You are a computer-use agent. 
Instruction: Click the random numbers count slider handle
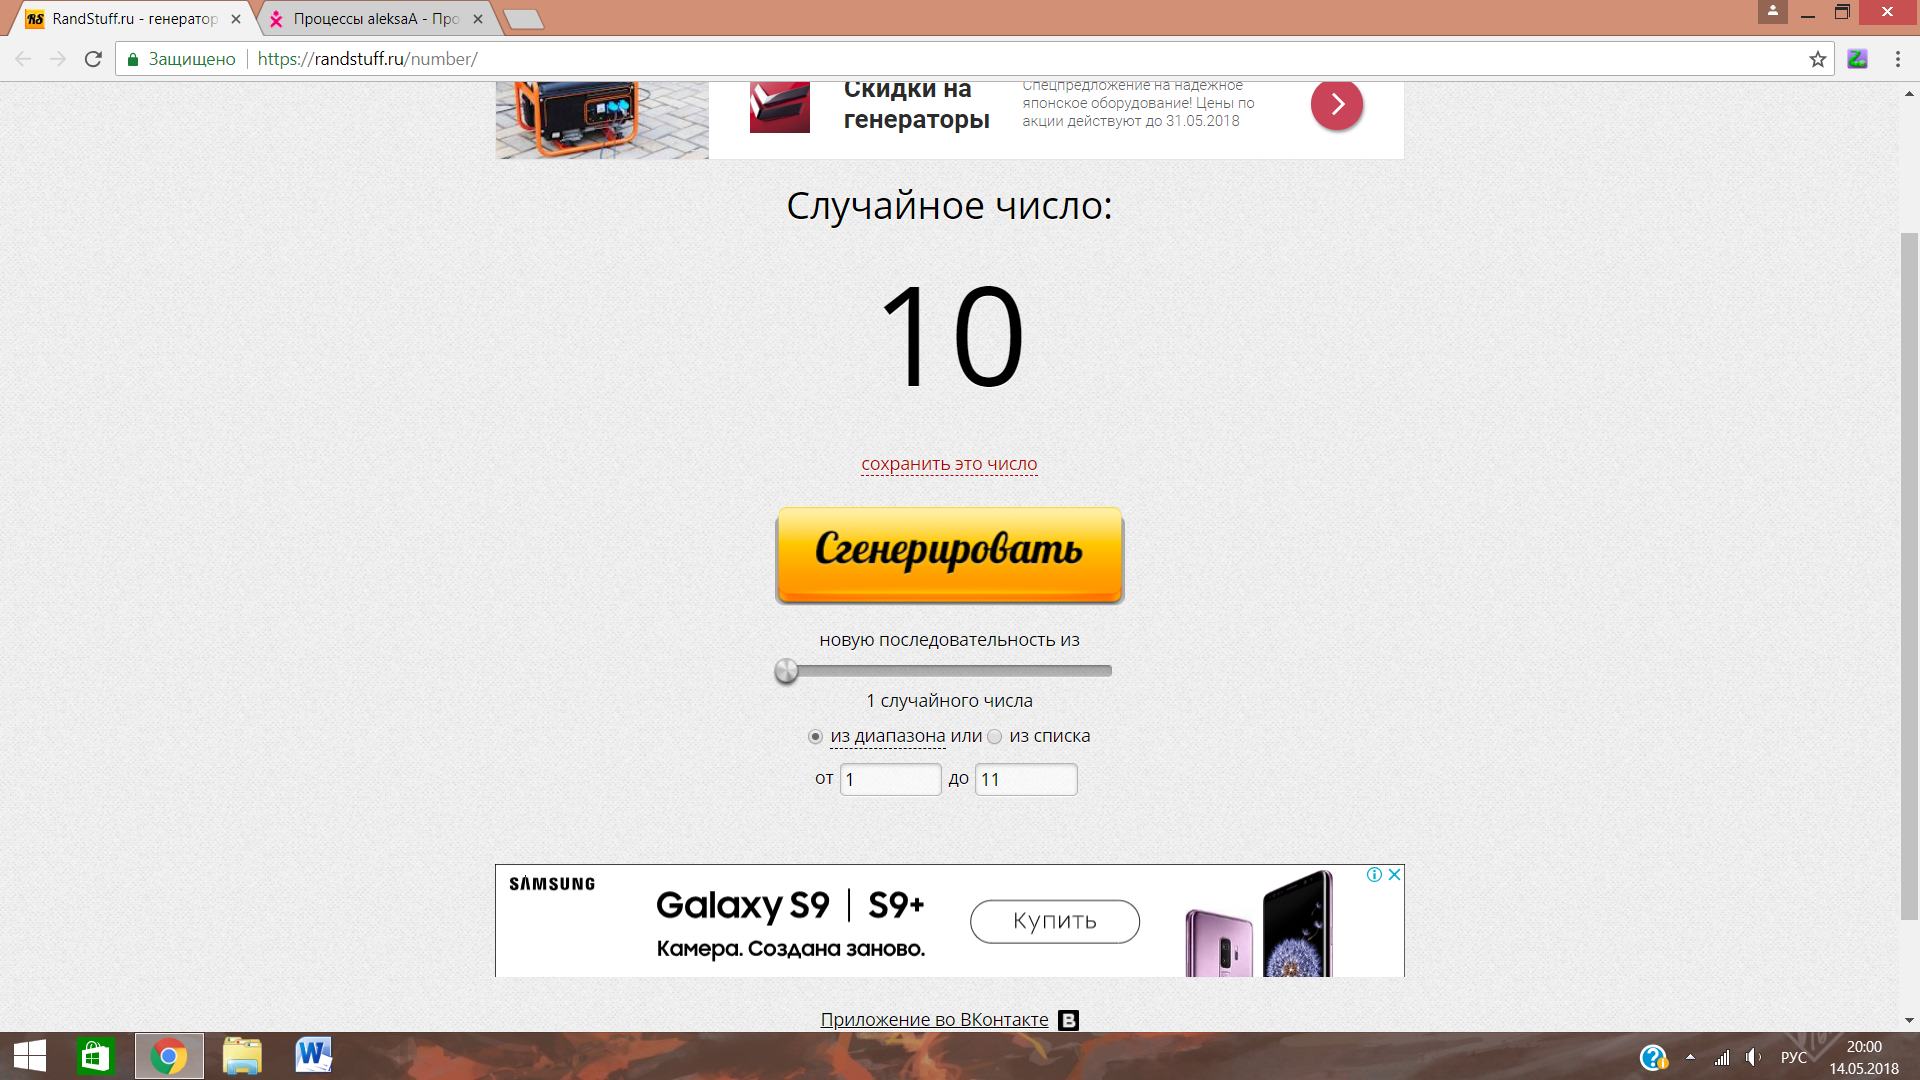tap(787, 671)
